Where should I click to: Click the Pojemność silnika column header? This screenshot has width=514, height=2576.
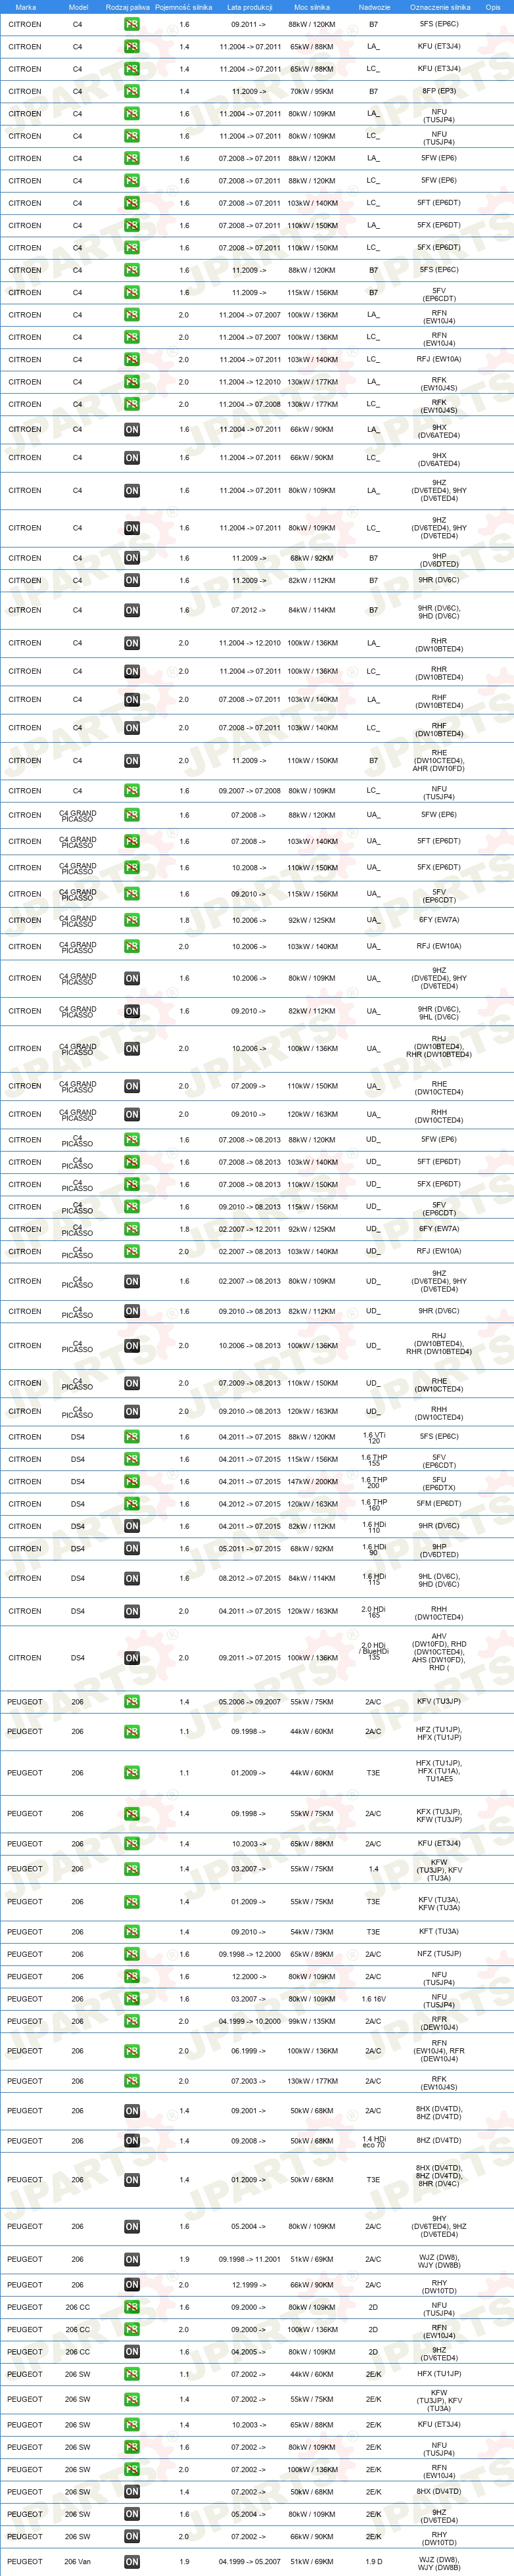point(184,7)
